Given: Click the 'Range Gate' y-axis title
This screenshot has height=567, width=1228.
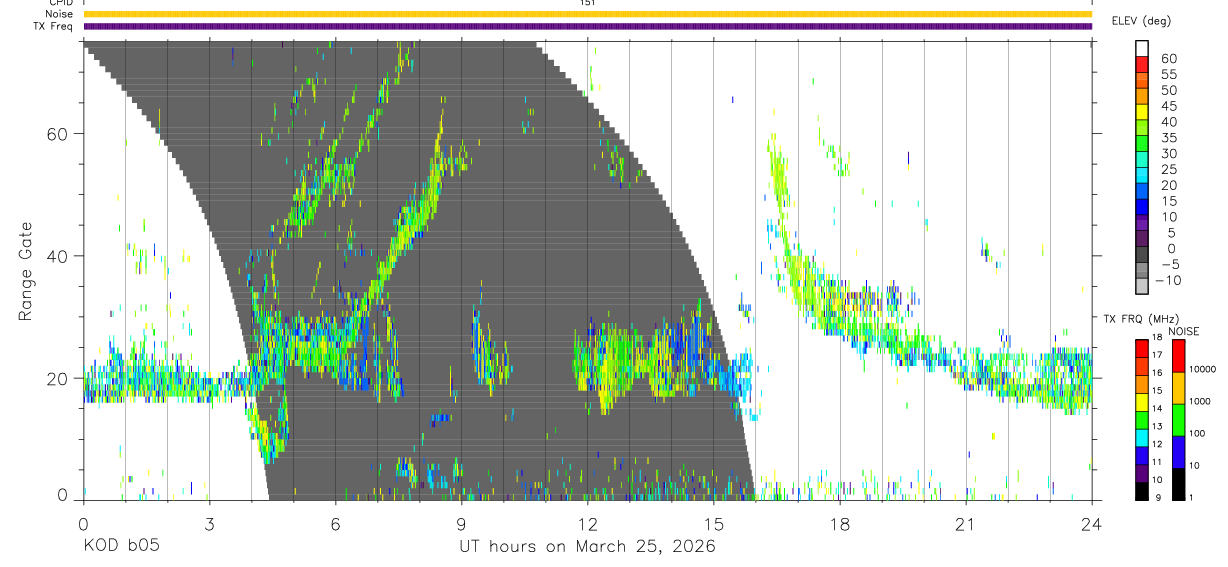Looking at the screenshot, I should click(26, 269).
